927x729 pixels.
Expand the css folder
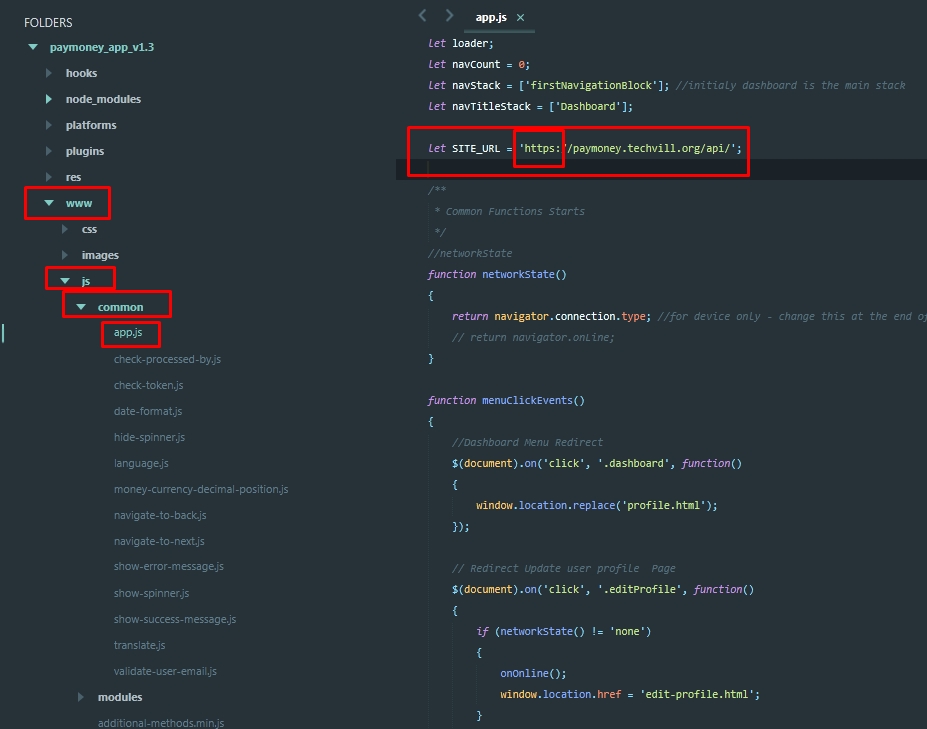pos(65,229)
